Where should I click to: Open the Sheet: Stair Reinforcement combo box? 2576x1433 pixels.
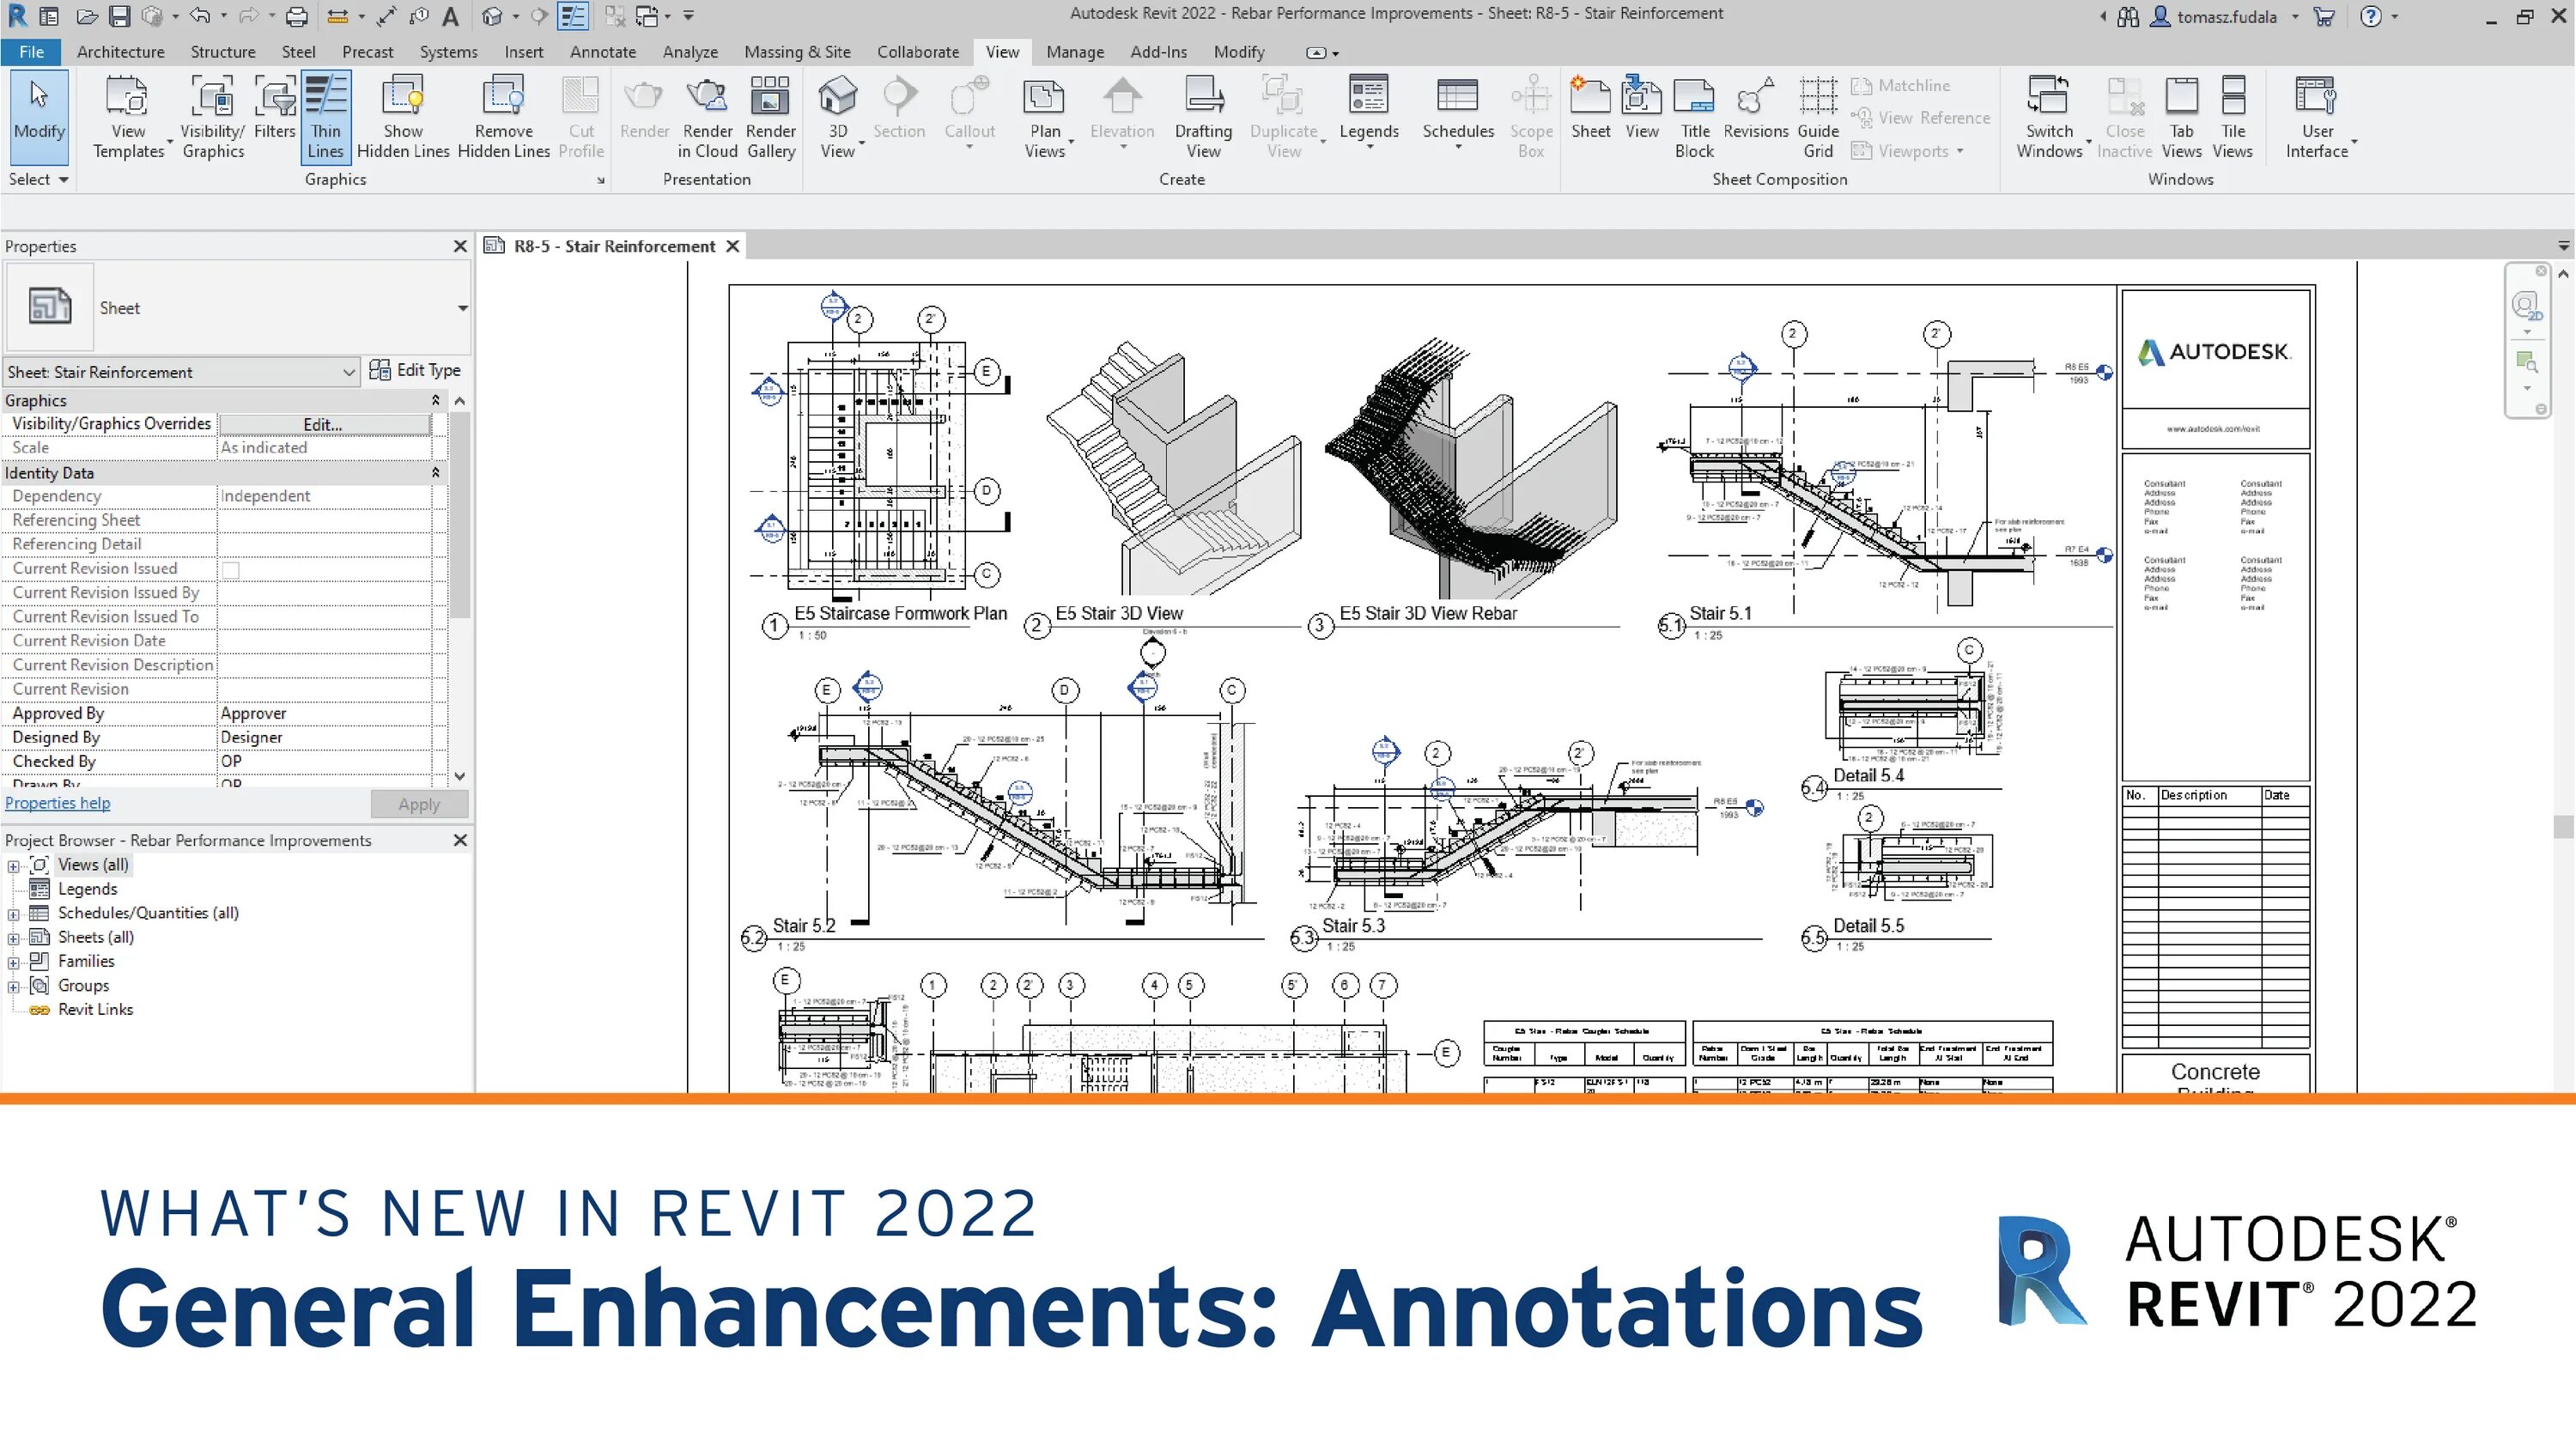tap(181, 372)
